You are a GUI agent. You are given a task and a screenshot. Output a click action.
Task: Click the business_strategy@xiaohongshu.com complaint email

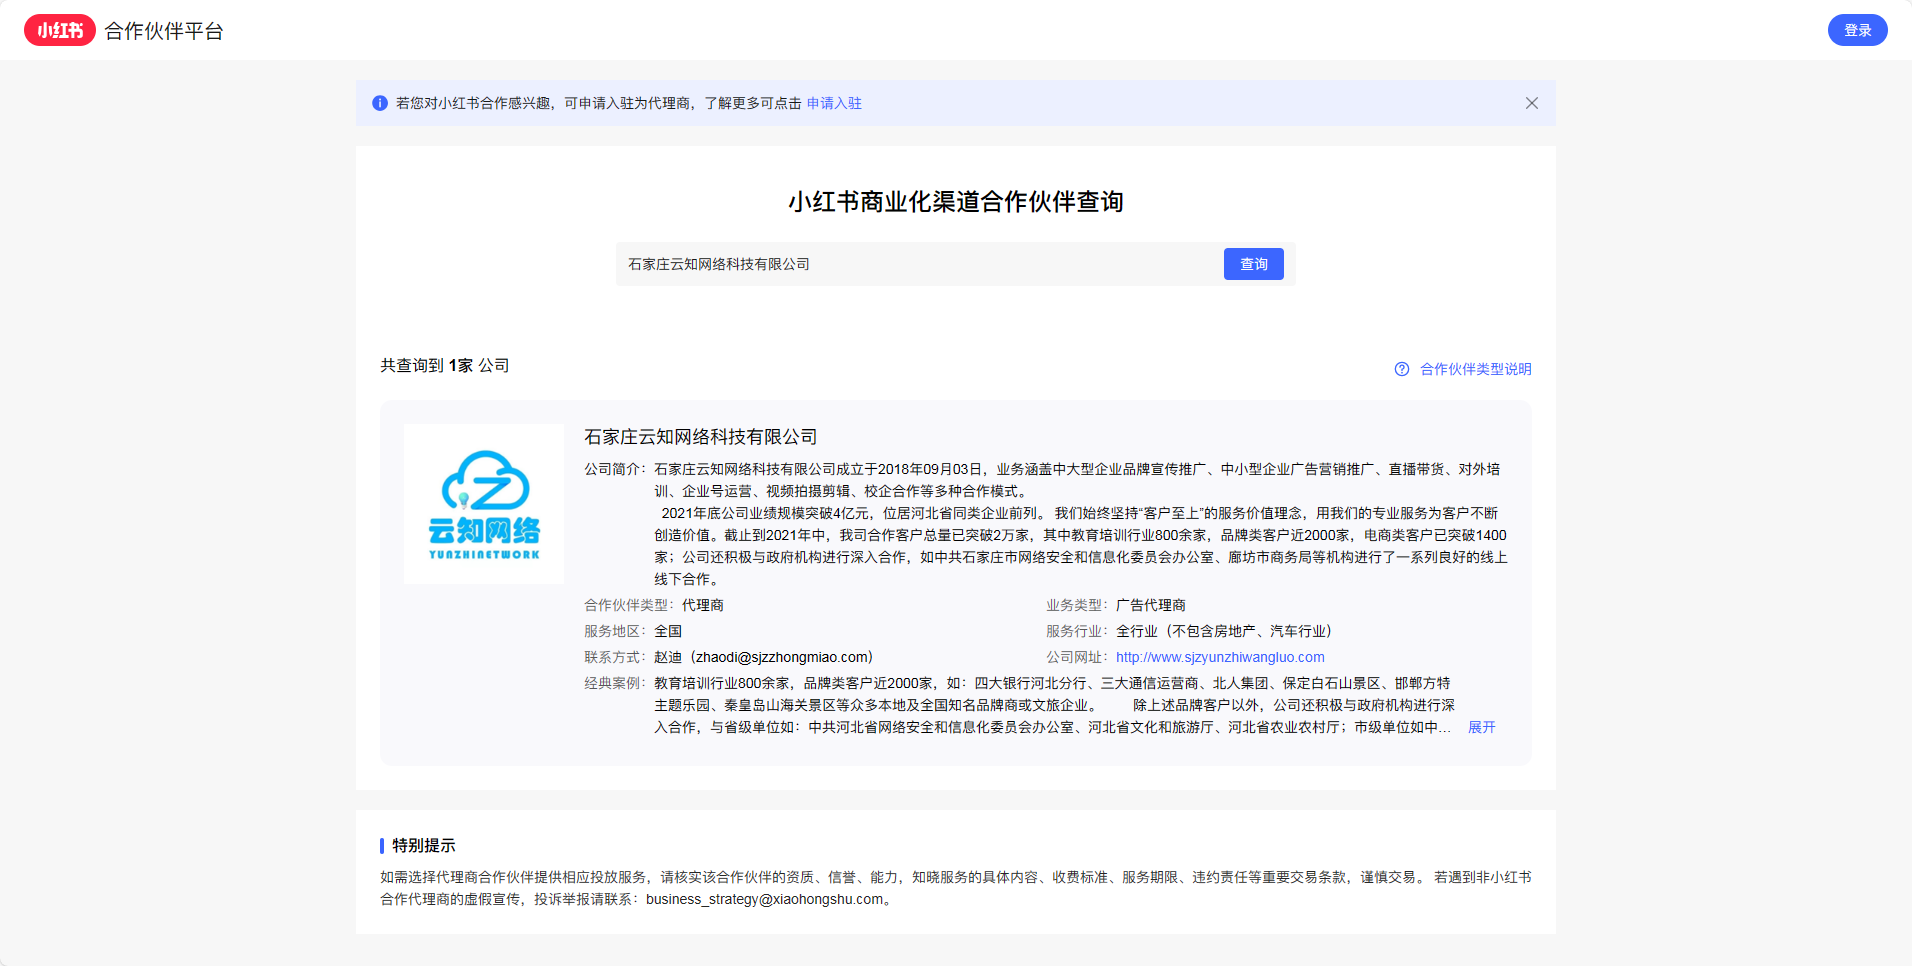[764, 899]
